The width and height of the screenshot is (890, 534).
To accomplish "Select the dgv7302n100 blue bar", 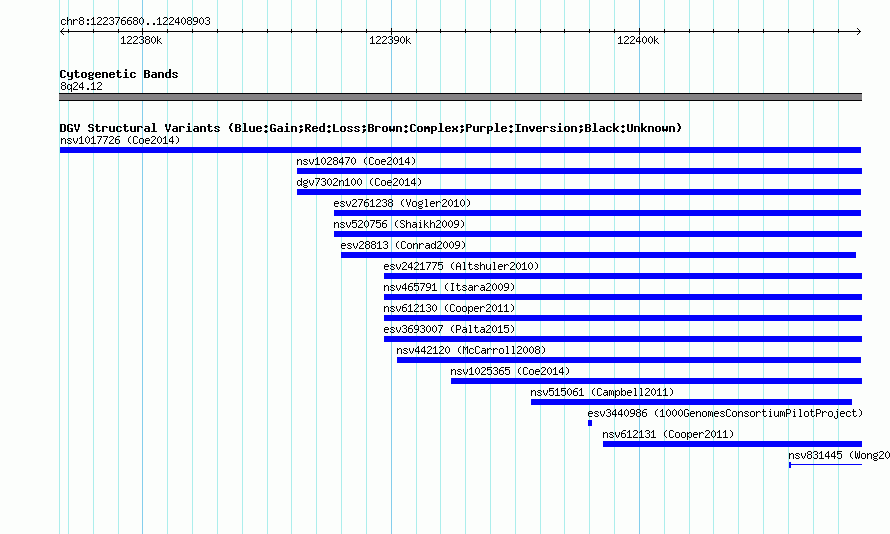I will point(579,192).
